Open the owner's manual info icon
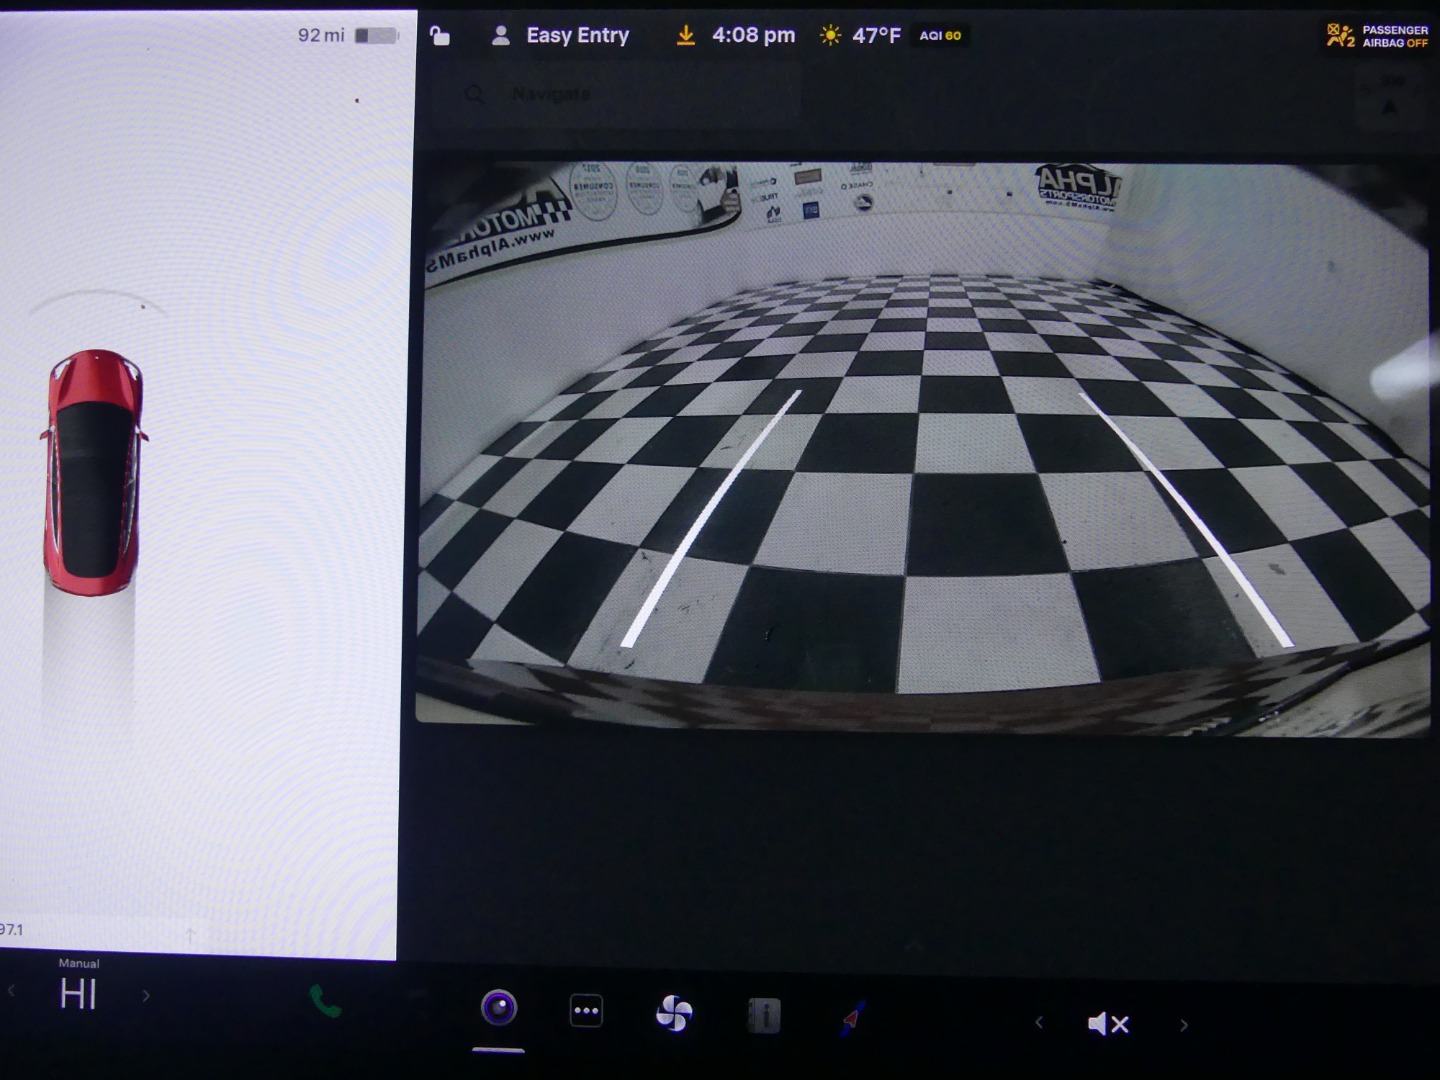Screen dimensions: 1440x1080 (764, 1016)
